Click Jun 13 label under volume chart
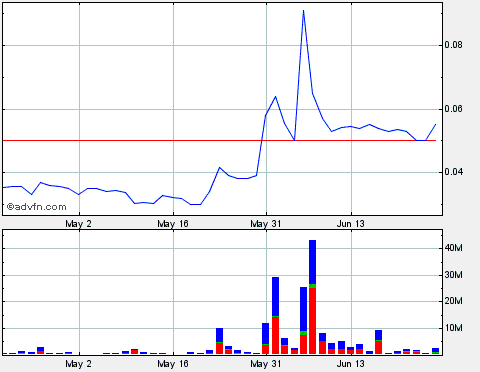480x372 pixels. pyautogui.click(x=350, y=364)
